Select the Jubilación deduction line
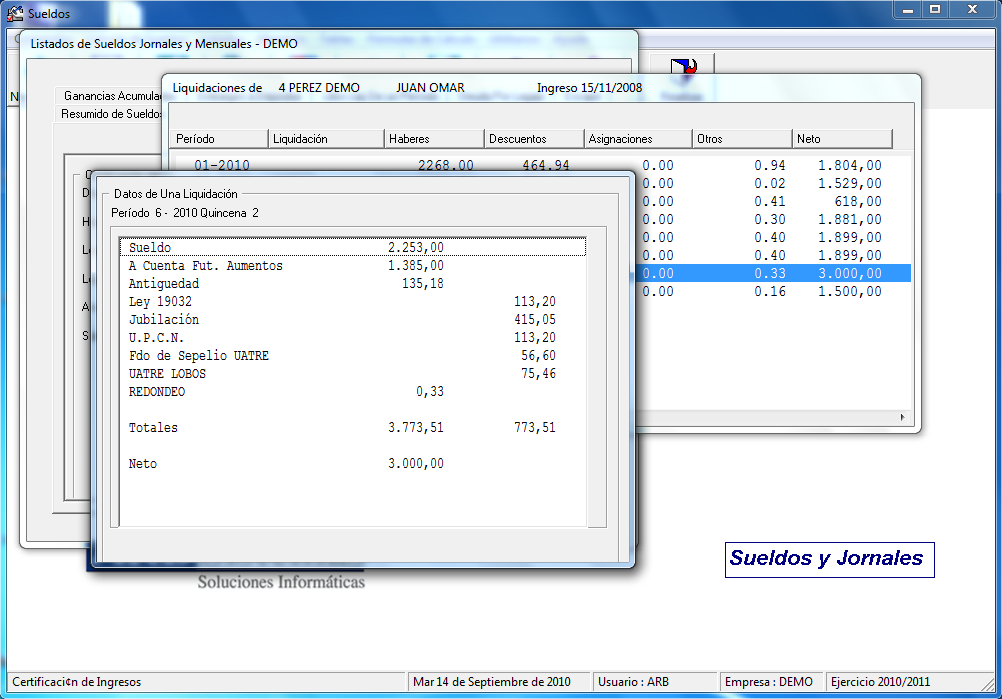The width and height of the screenshot is (1002, 699). [x=353, y=319]
